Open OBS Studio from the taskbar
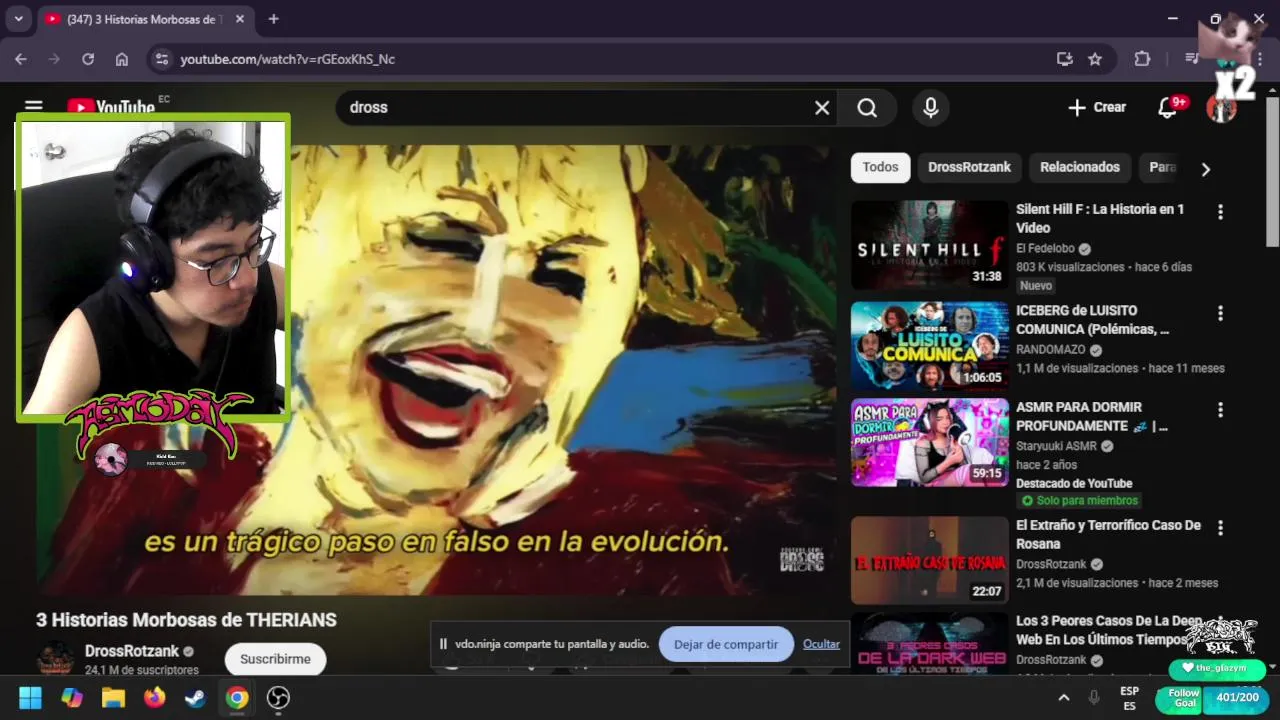The width and height of the screenshot is (1280, 720). 278,698
